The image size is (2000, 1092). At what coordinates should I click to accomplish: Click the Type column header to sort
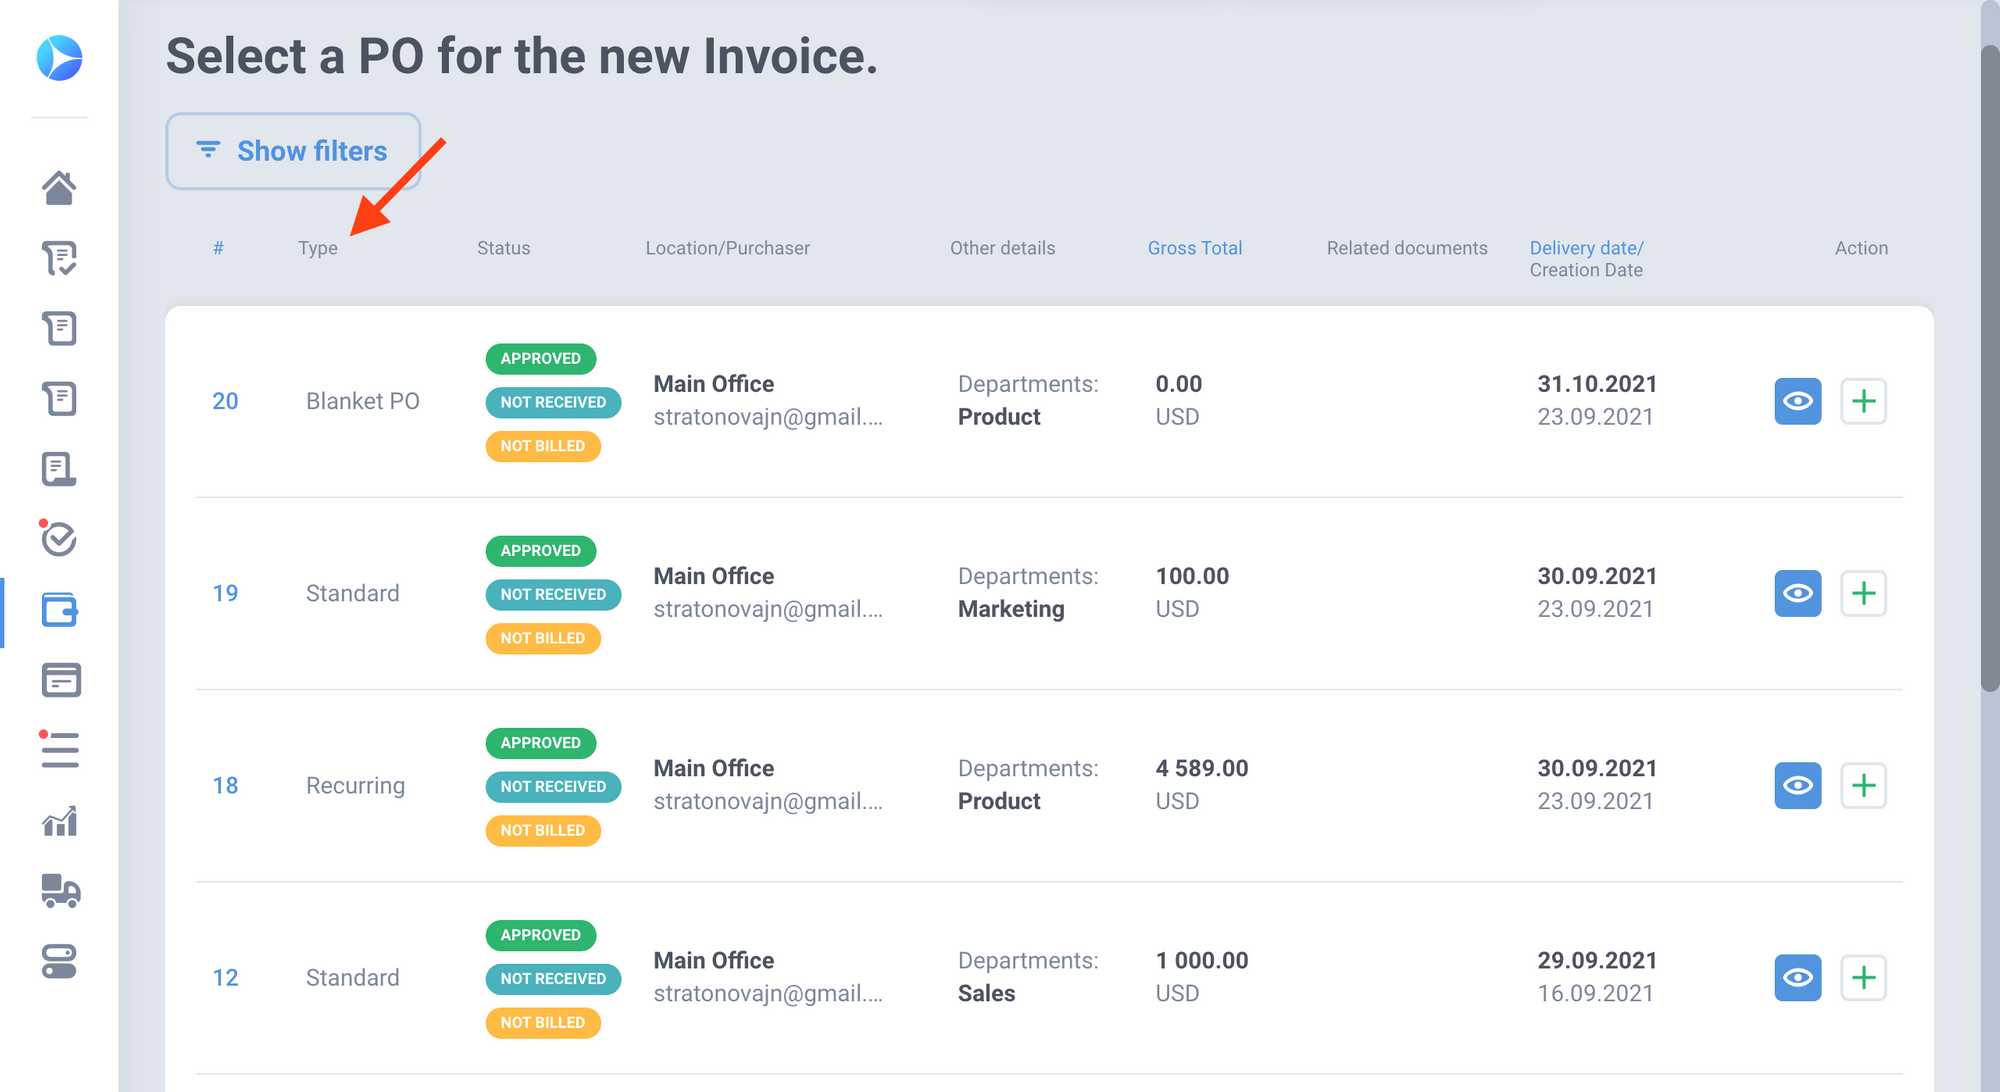click(x=319, y=247)
